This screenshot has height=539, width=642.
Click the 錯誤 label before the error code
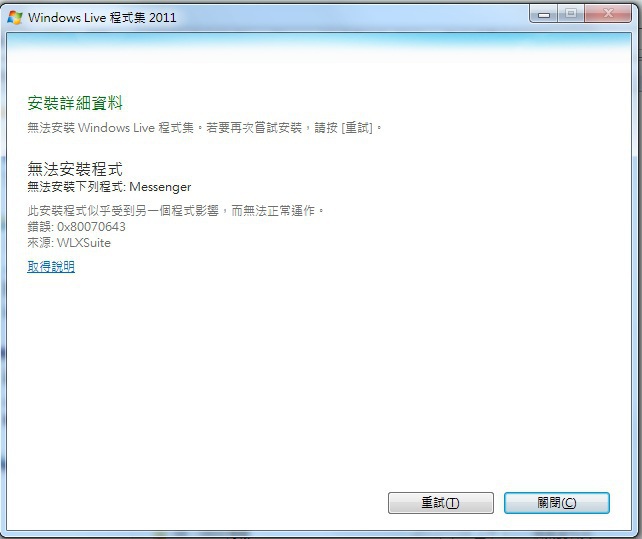click(x=39, y=226)
